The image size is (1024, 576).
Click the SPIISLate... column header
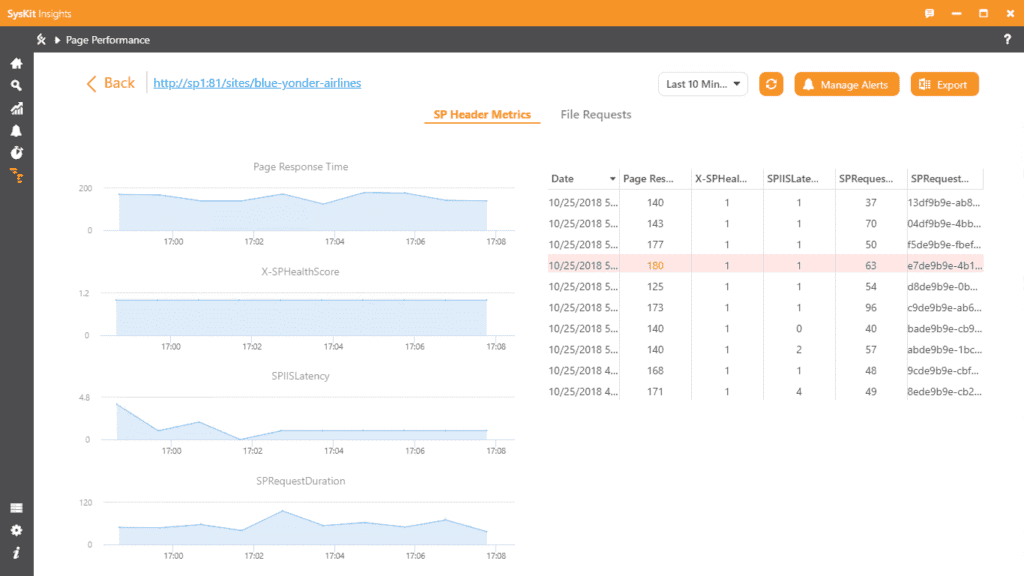pos(799,178)
